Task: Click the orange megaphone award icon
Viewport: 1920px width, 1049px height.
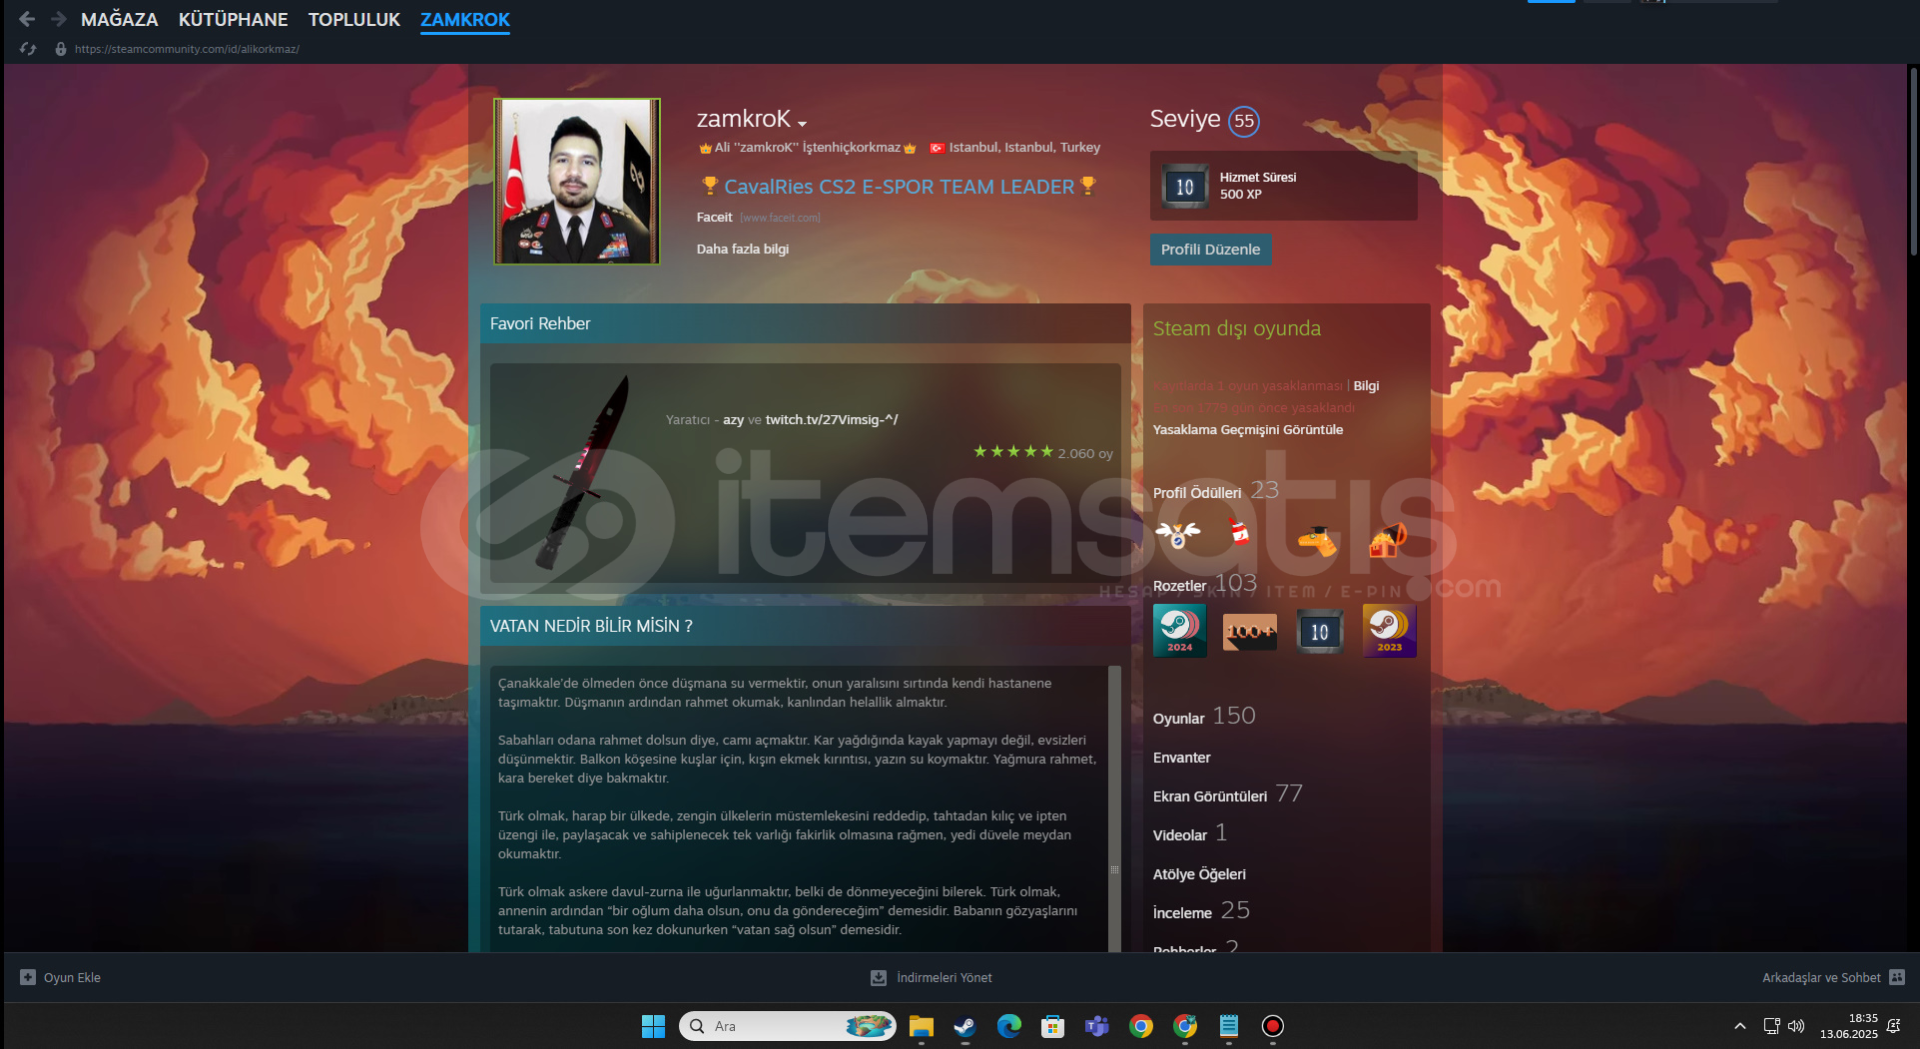Action: tap(1388, 540)
